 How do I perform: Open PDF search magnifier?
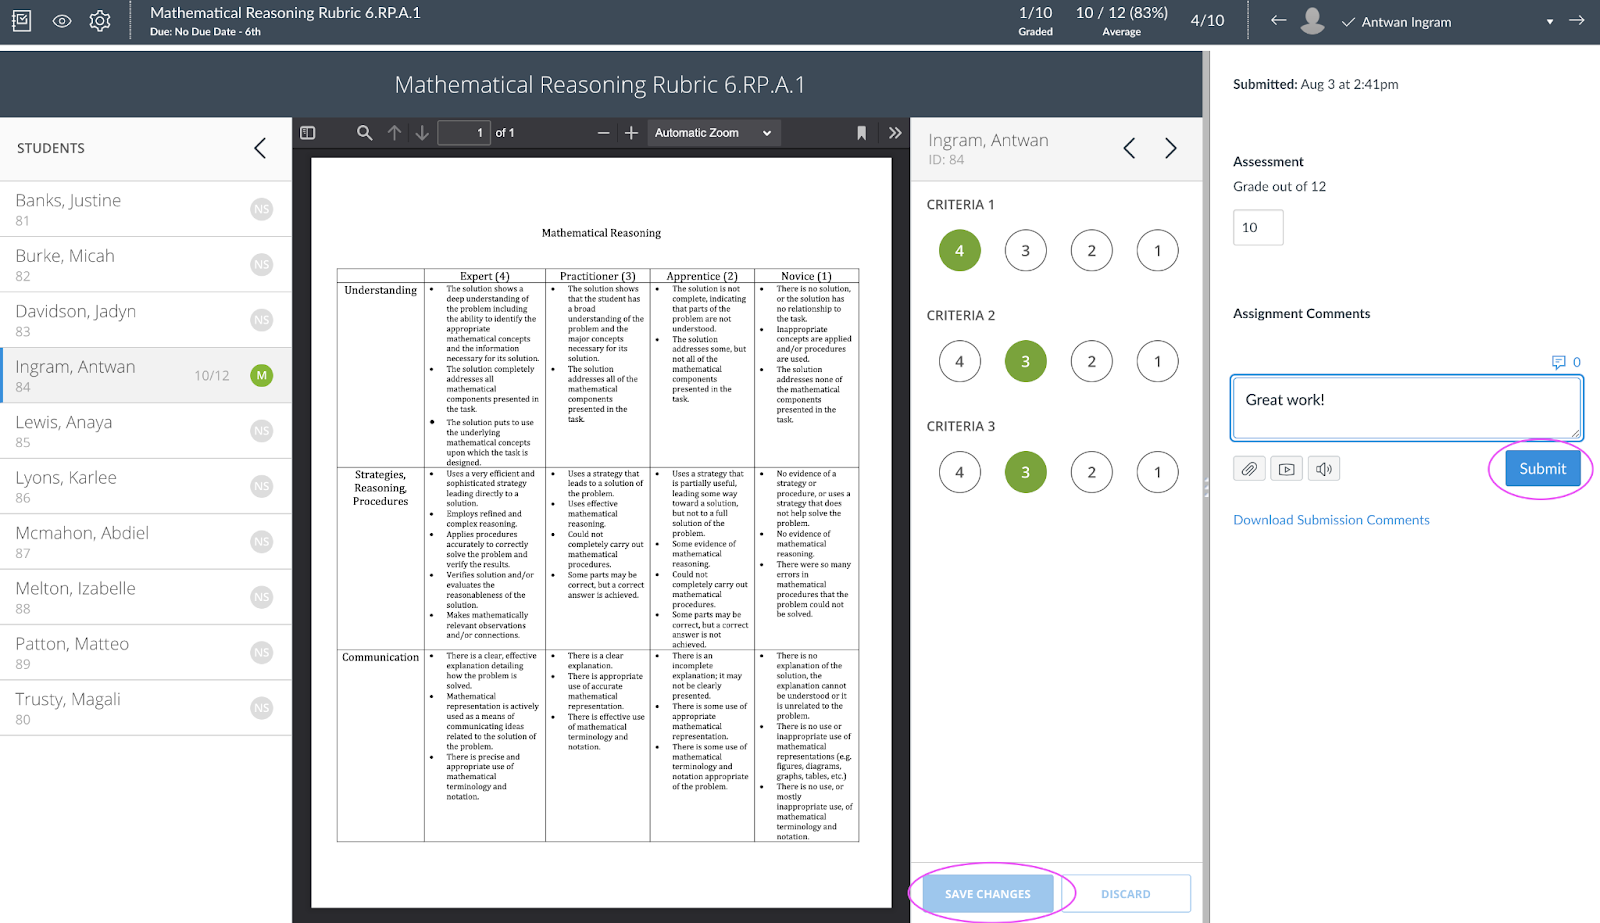click(365, 132)
